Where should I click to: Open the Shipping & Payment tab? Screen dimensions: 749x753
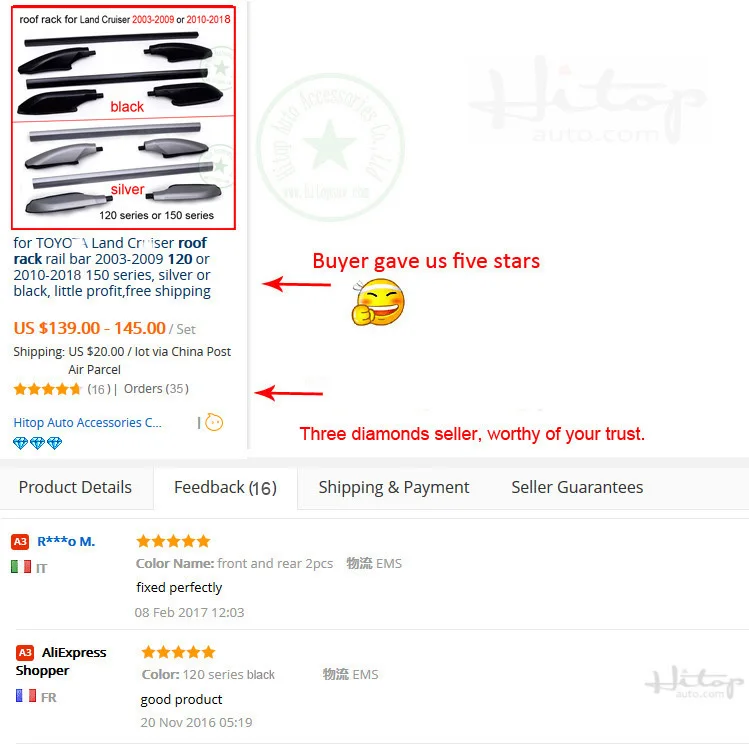coord(394,487)
